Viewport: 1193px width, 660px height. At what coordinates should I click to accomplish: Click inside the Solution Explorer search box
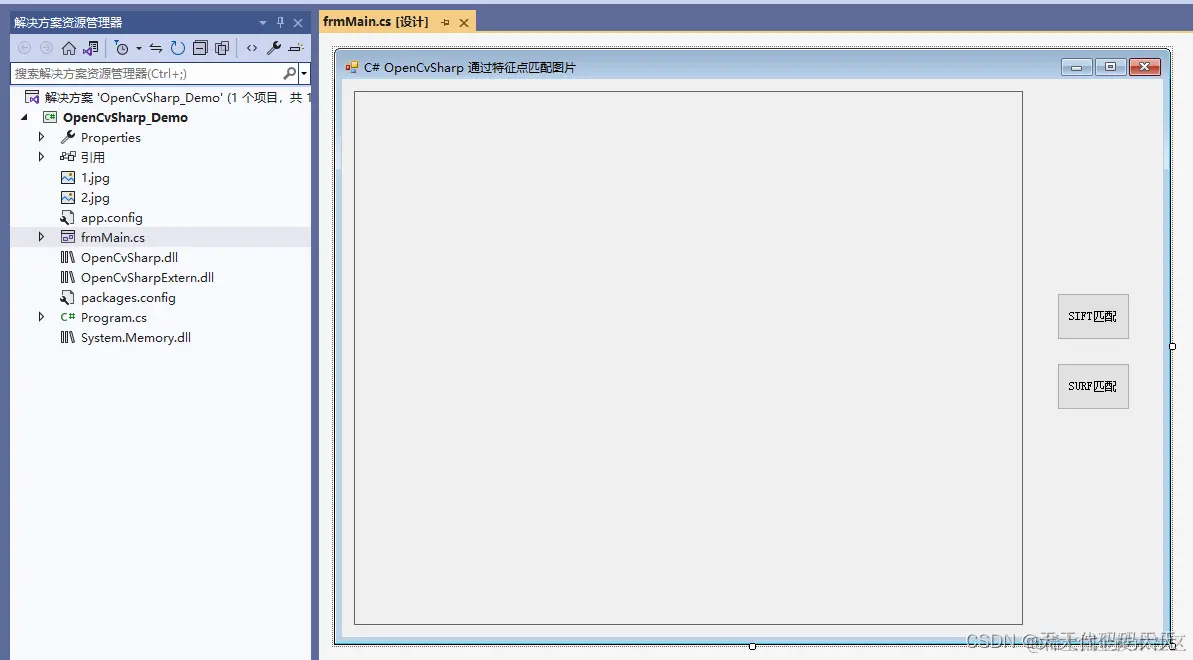140,73
